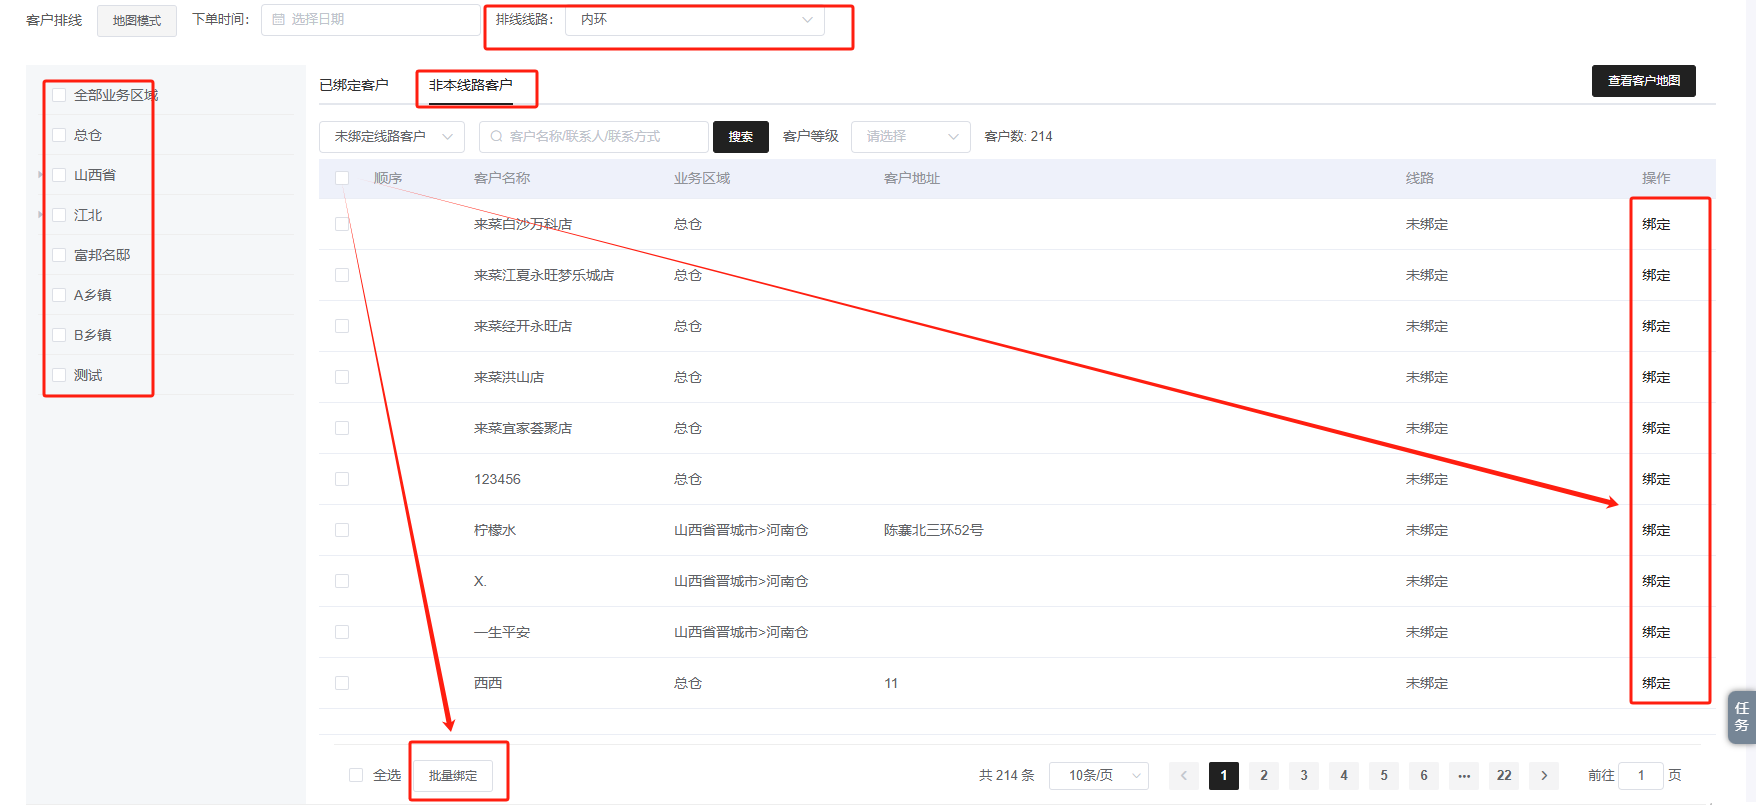This screenshot has width=1756, height=805.
Task: Open the 客户等级 dropdown
Action: [910, 137]
